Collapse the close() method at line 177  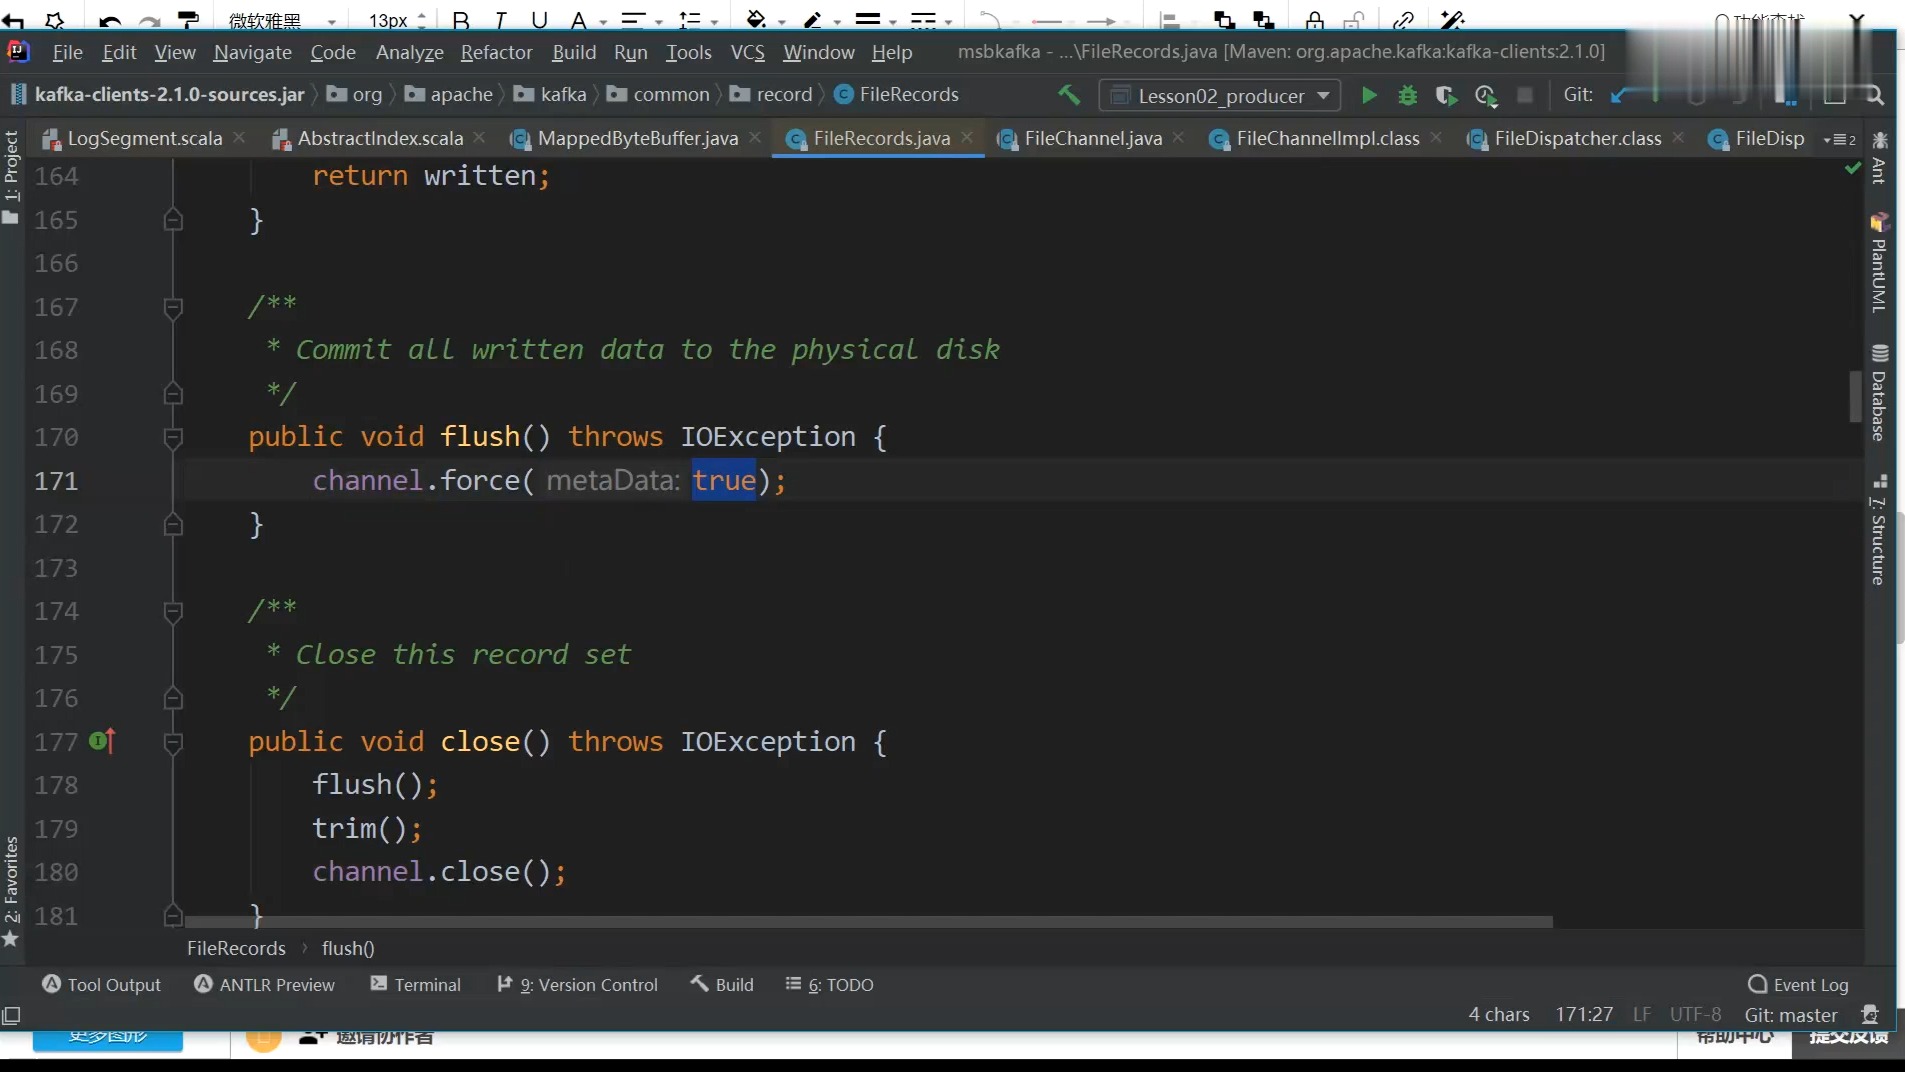[173, 742]
